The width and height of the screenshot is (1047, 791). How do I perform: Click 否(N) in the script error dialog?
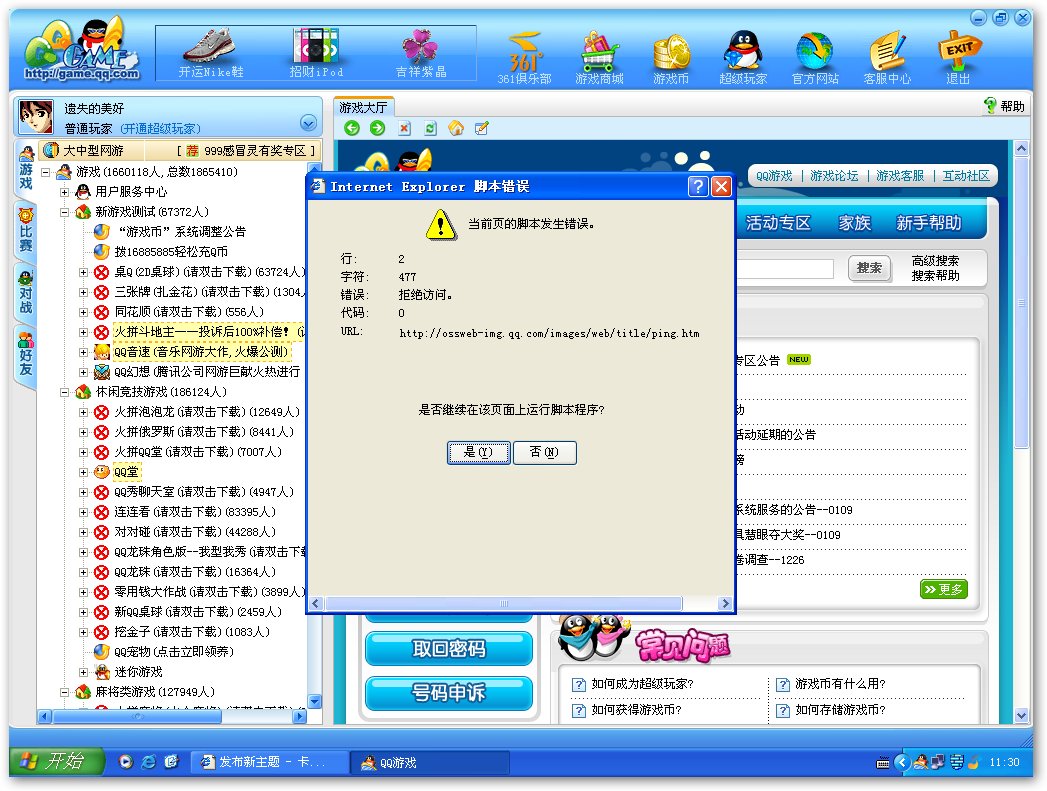[x=544, y=452]
